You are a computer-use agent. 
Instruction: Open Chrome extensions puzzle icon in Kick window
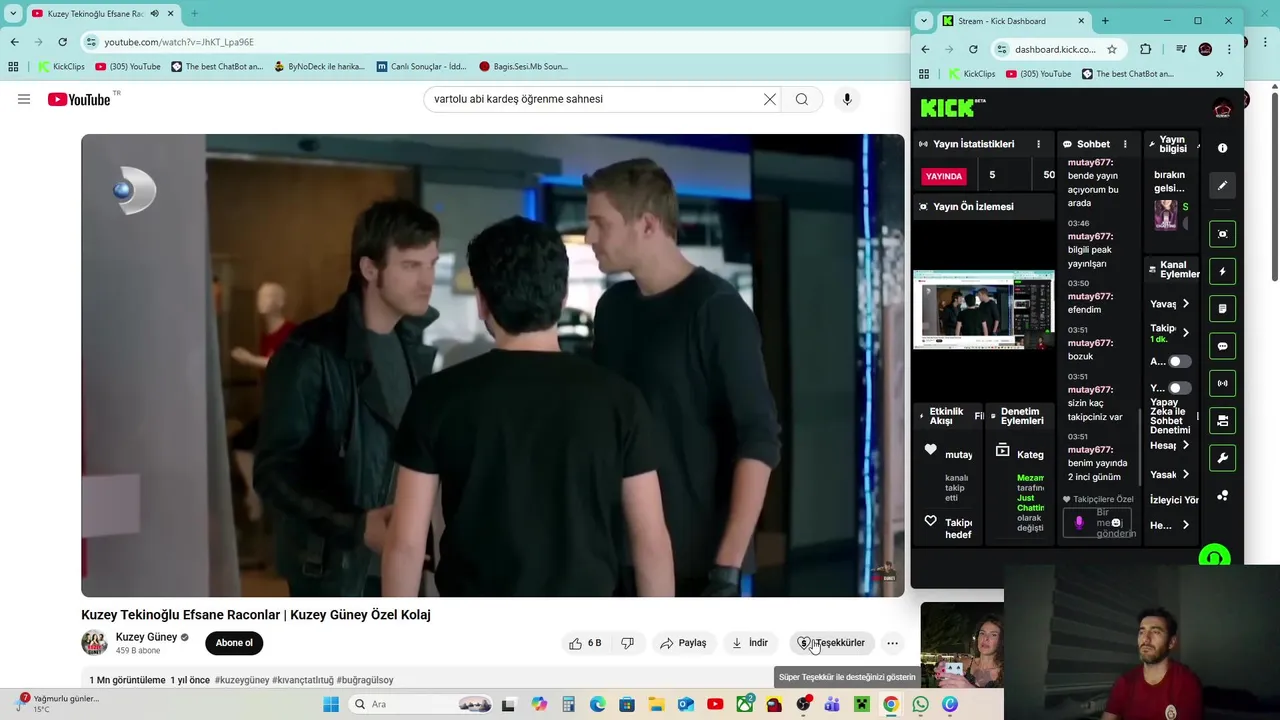point(1146,49)
